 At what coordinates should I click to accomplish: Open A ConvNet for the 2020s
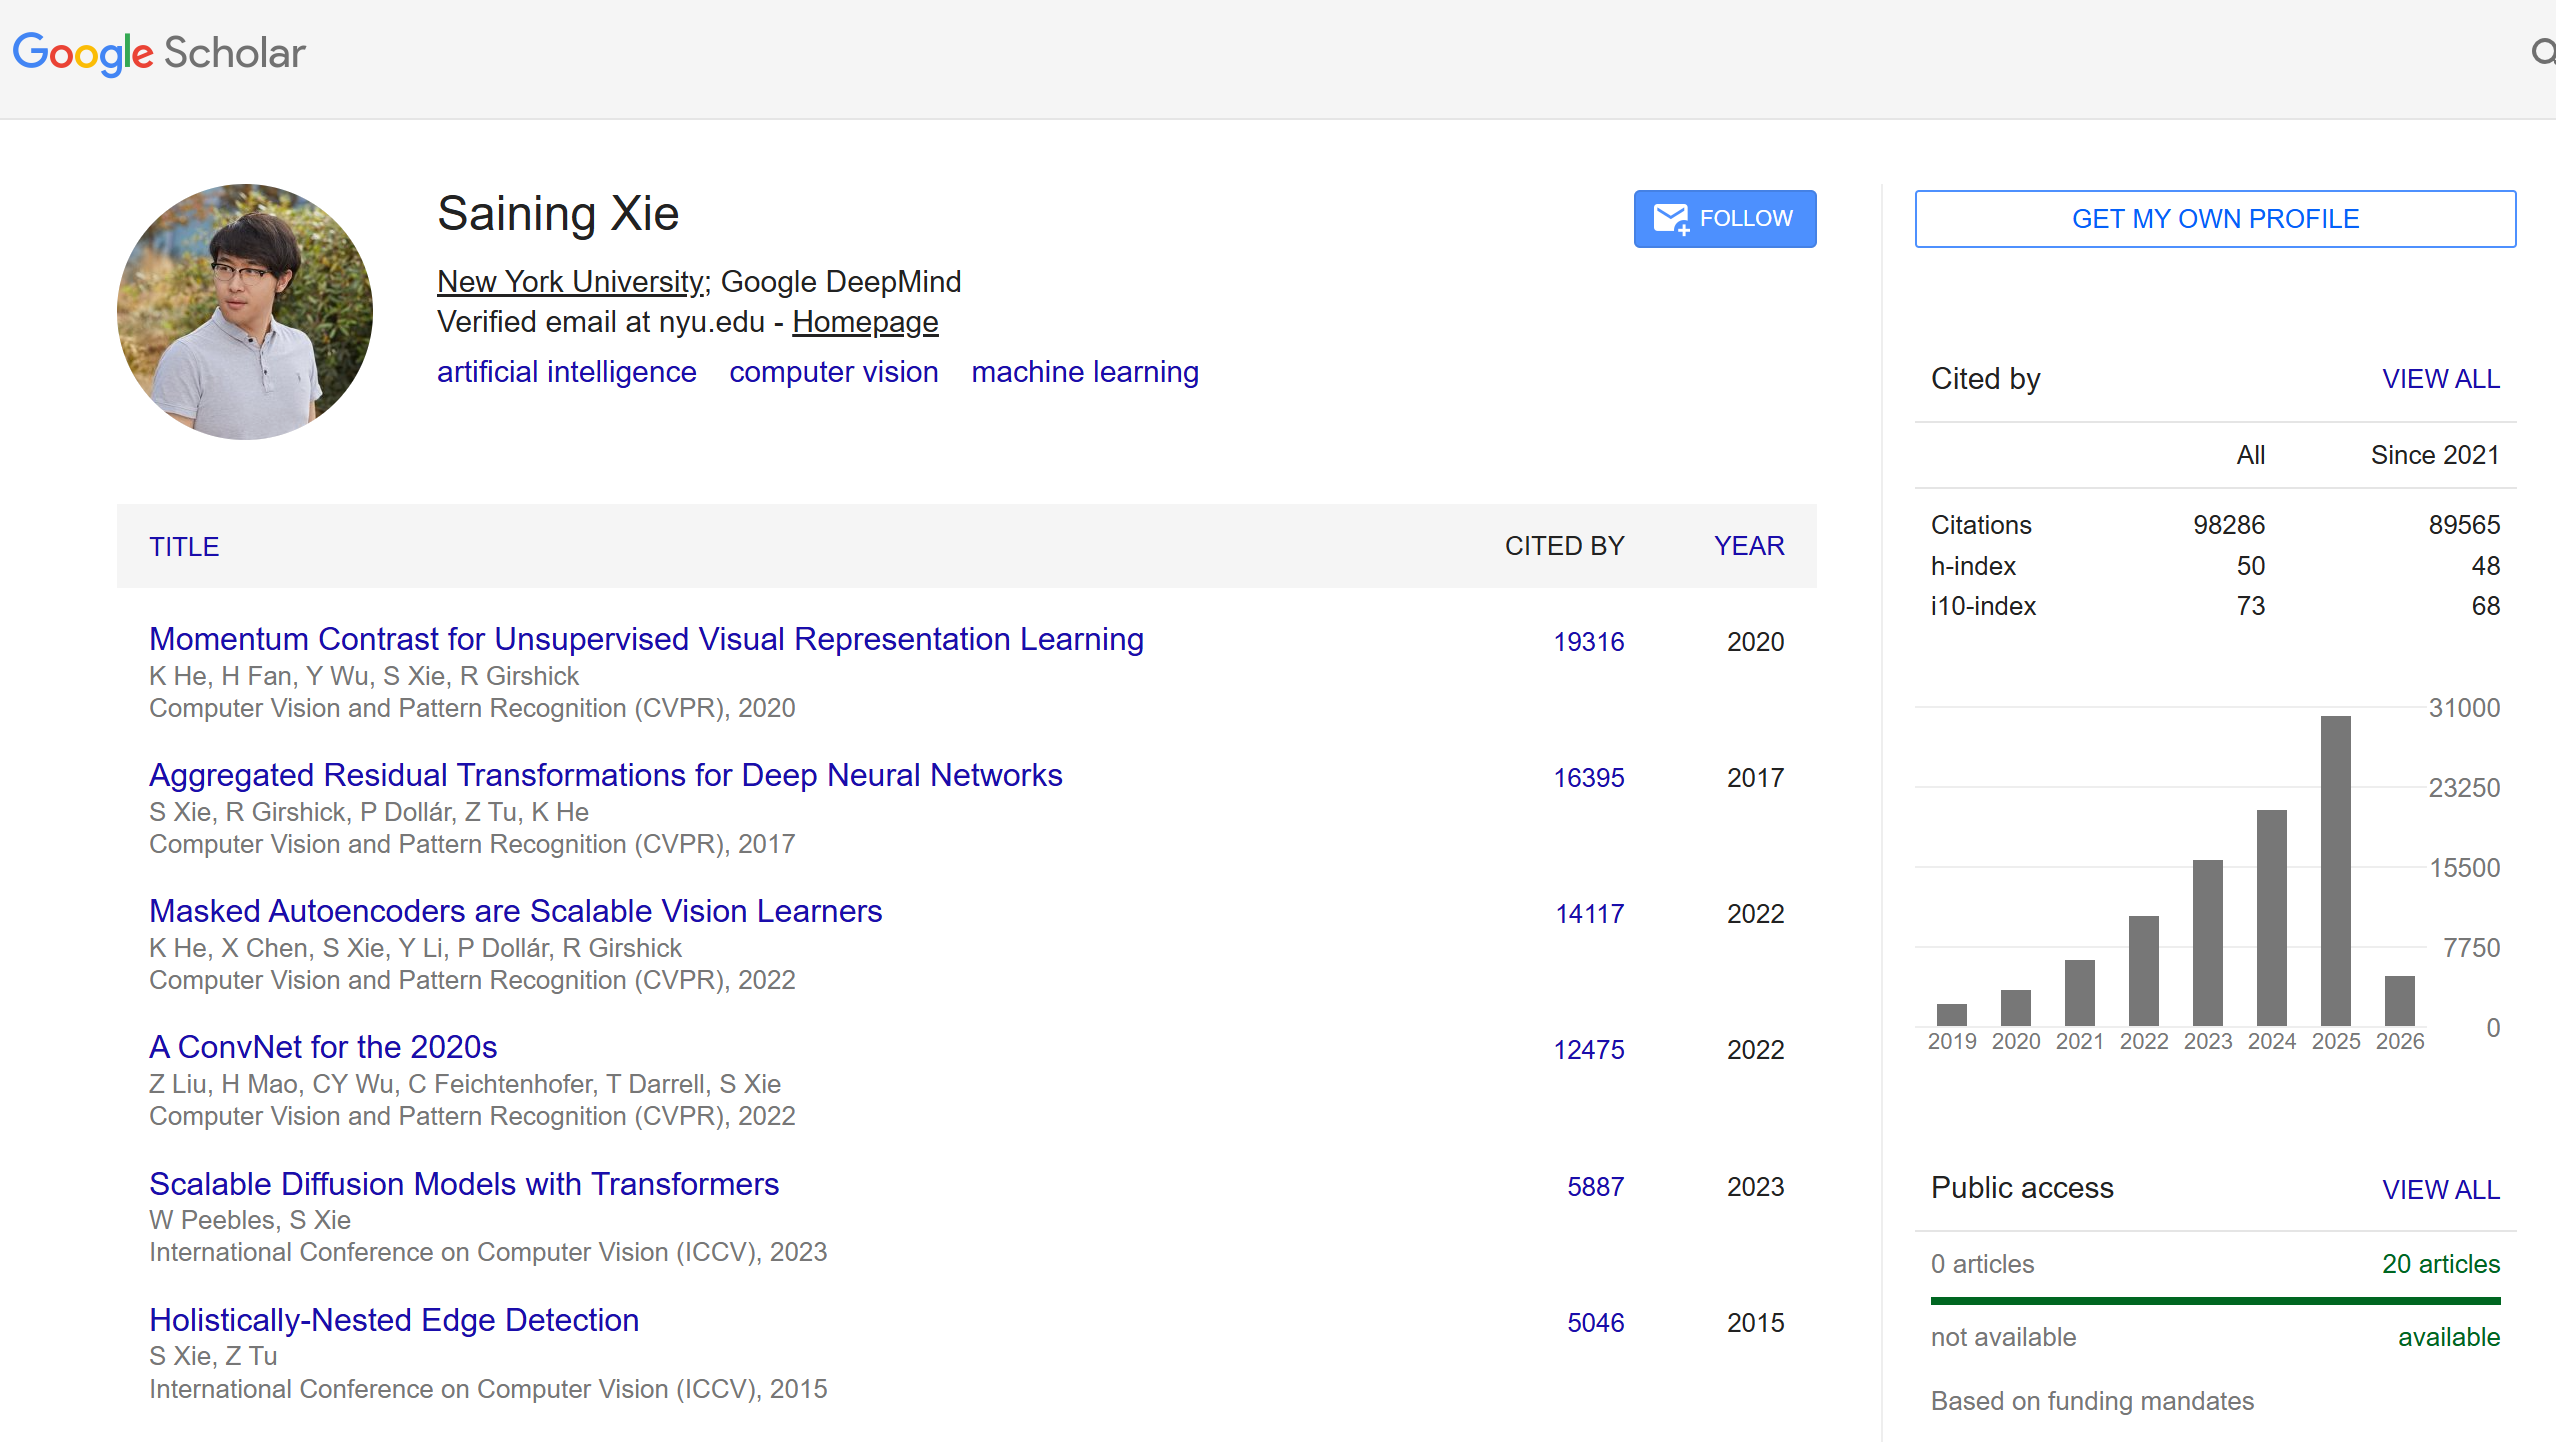point(323,1047)
